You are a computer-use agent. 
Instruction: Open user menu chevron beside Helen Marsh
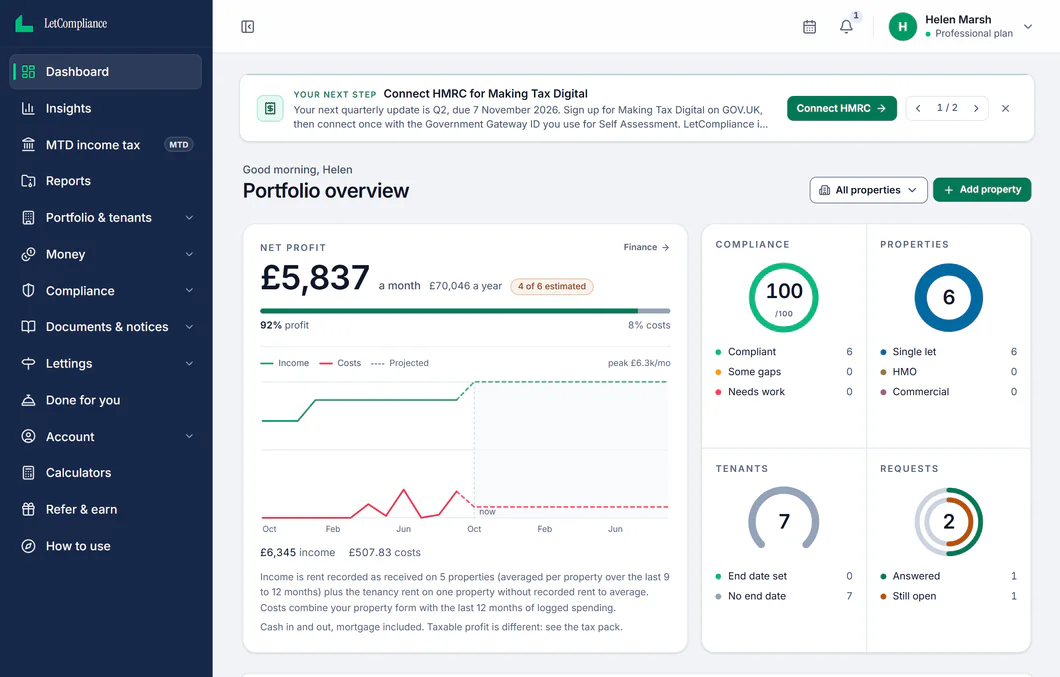1028,26
